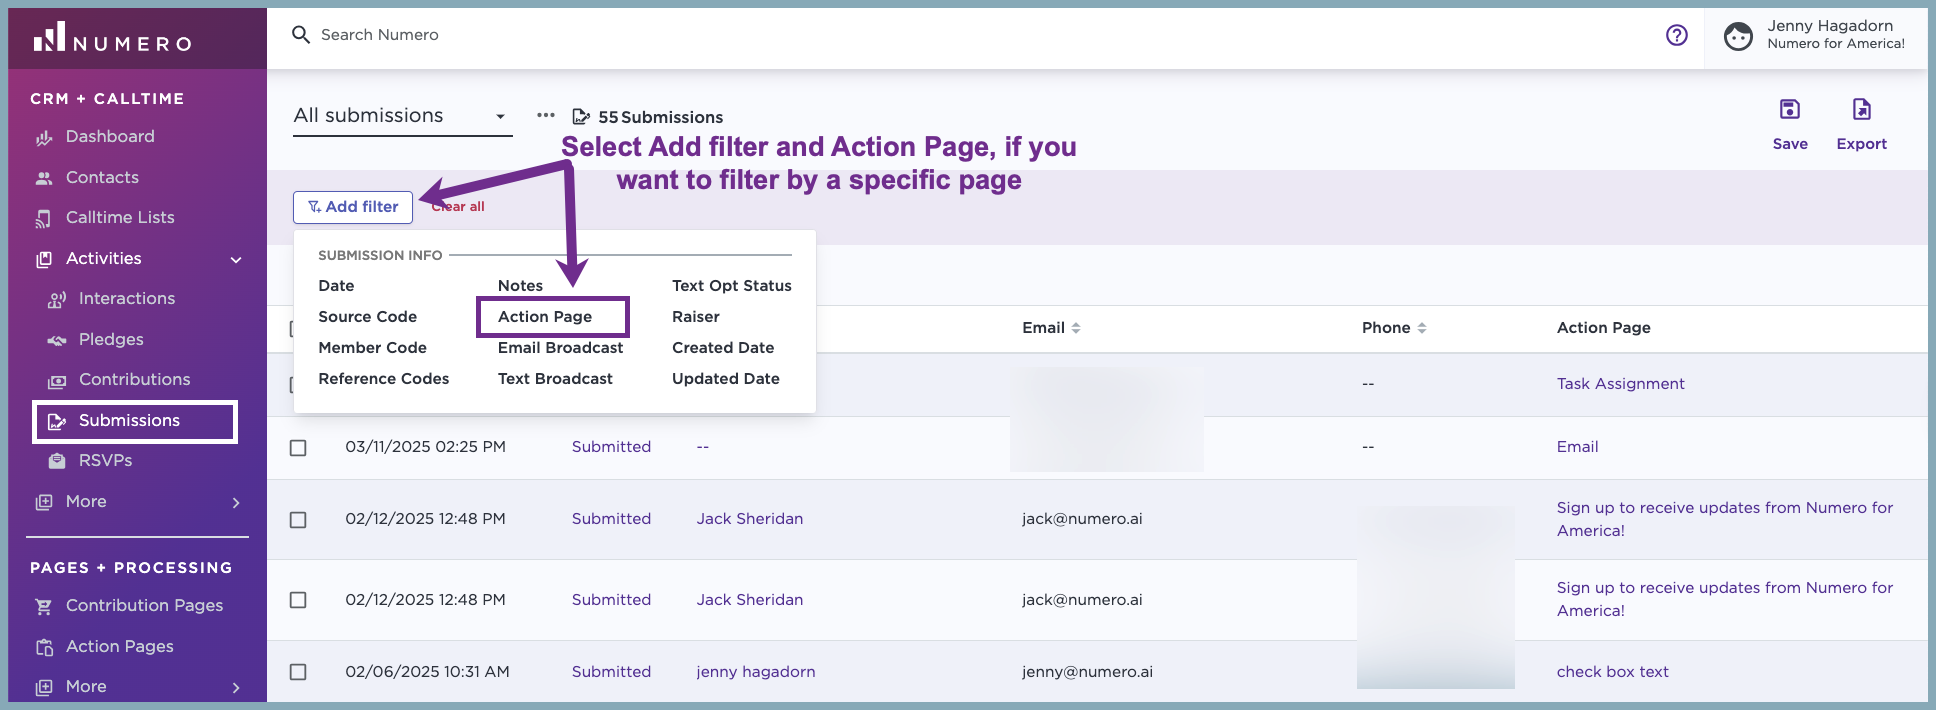Open Pledges in sidebar
Viewport: 1936px width, 710px height.
tap(111, 340)
